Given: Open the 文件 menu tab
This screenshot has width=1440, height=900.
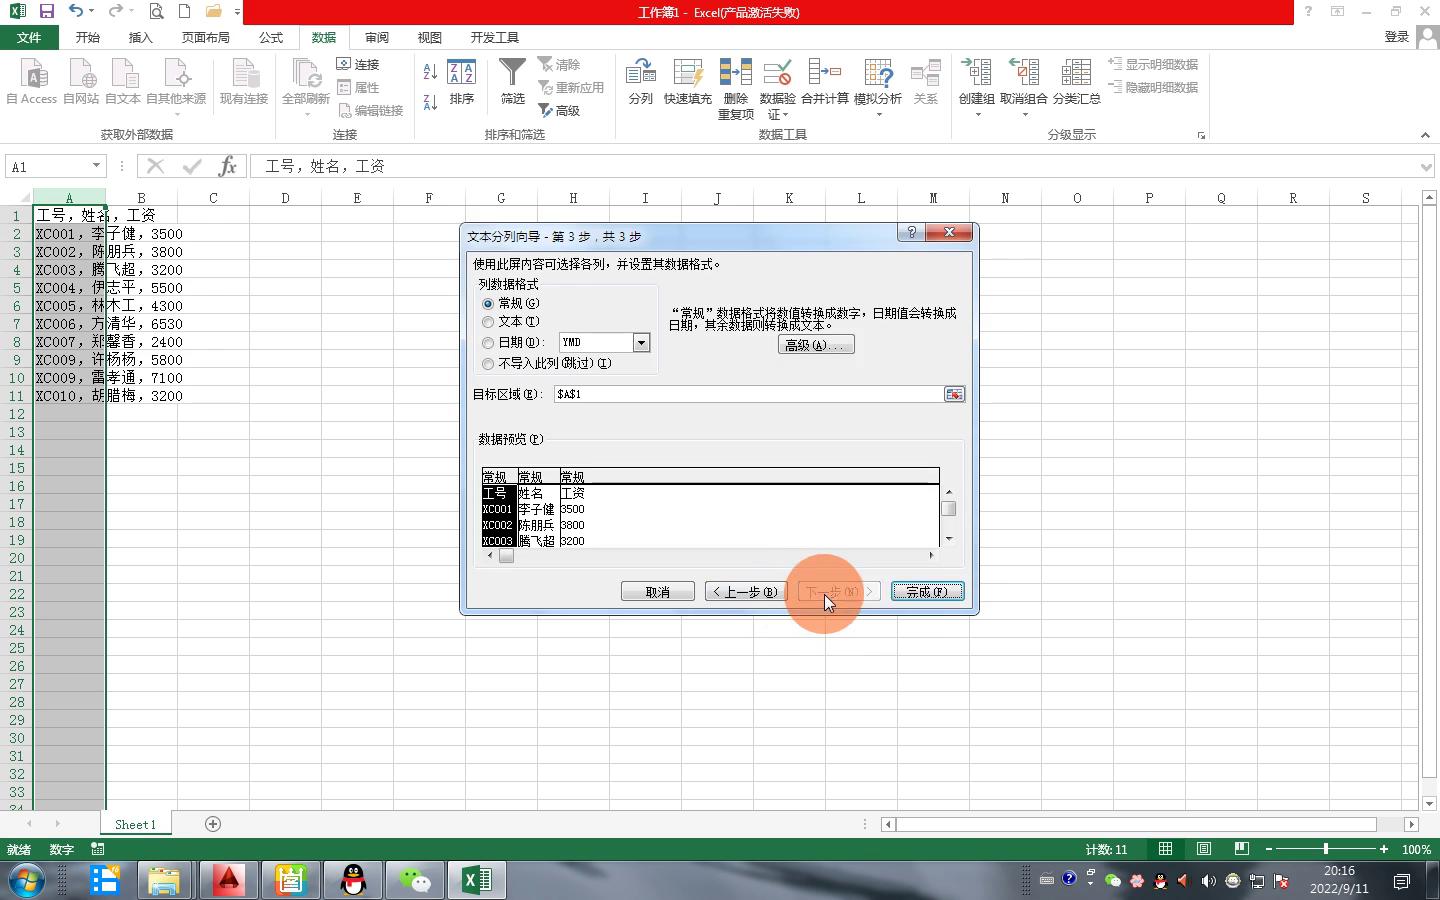Looking at the screenshot, I should click(x=29, y=37).
